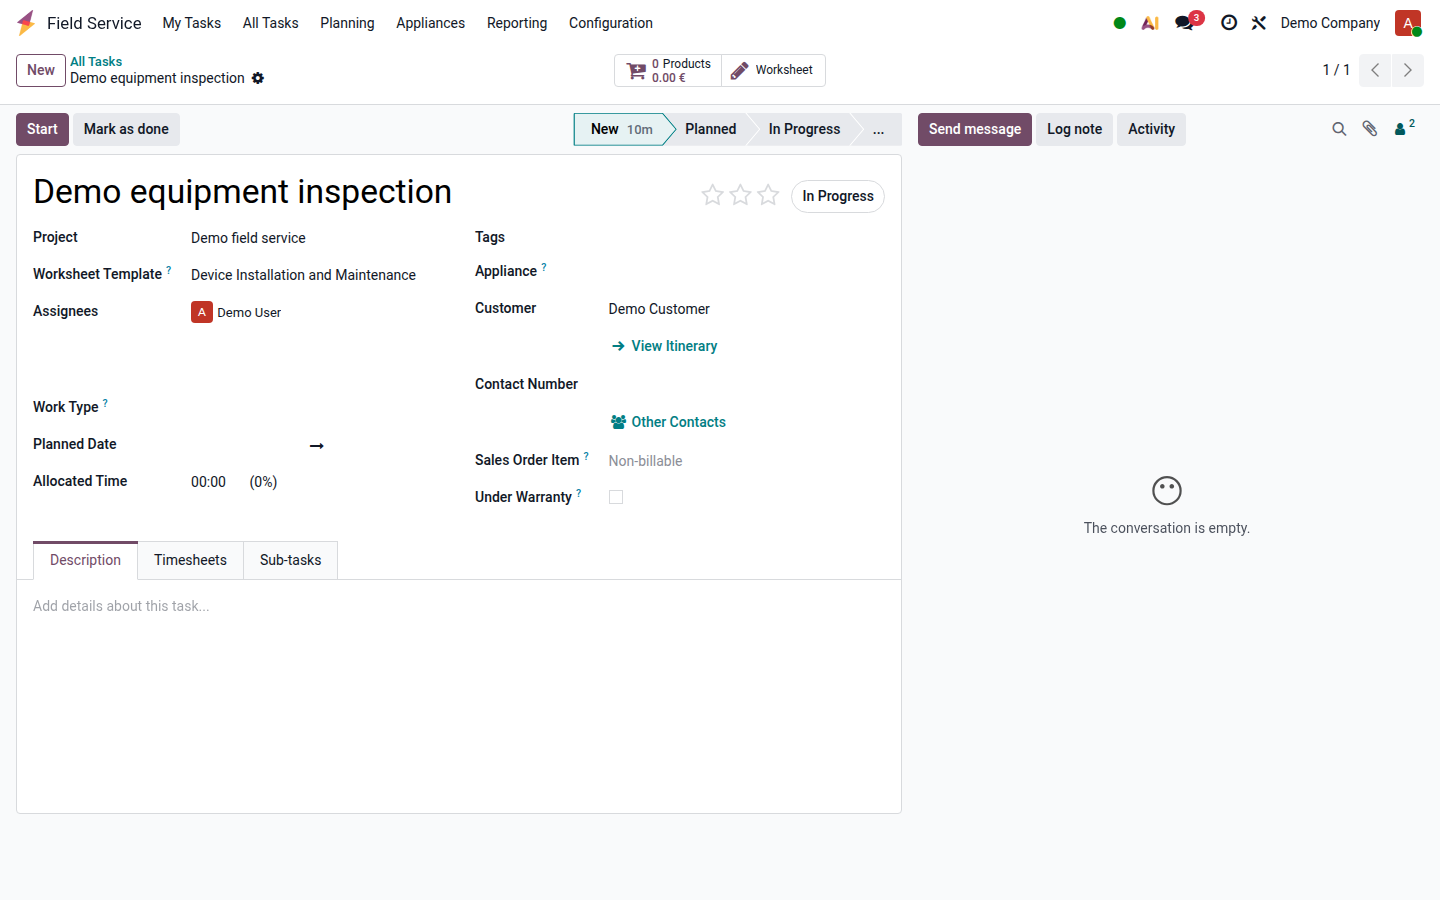Image resolution: width=1440 pixels, height=900 pixels.
Task: Open the Worksheet stat button
Action: pyautogui.click(x=773, y=70)
